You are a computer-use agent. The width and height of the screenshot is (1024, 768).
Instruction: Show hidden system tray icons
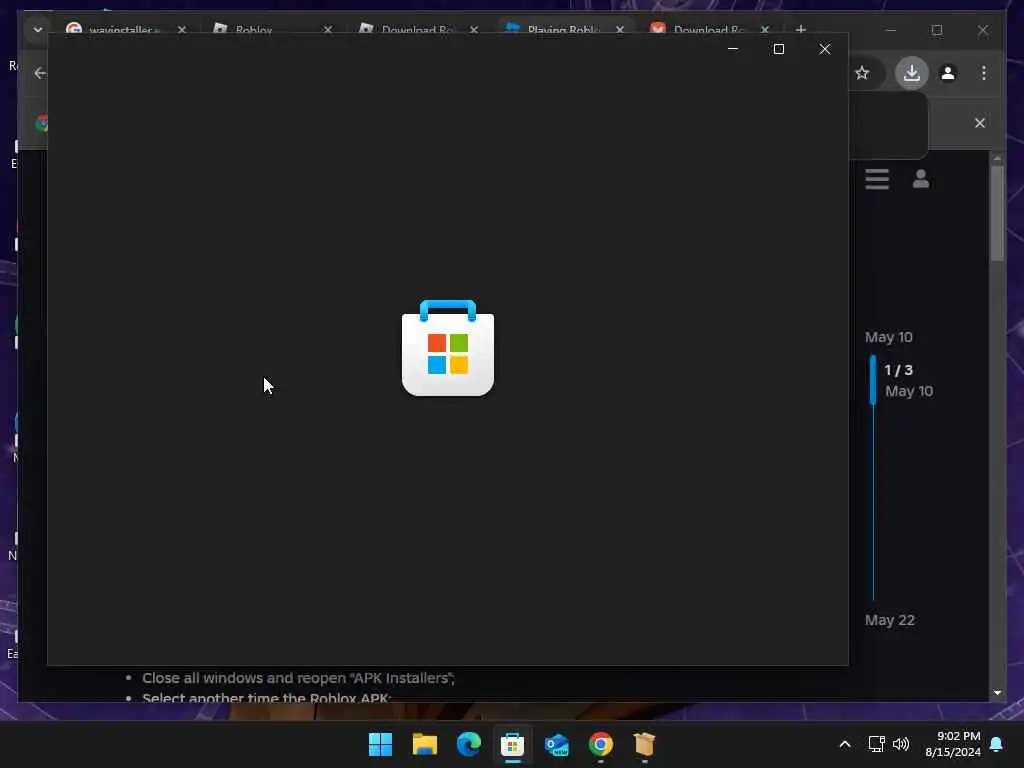tap(844, 744)
